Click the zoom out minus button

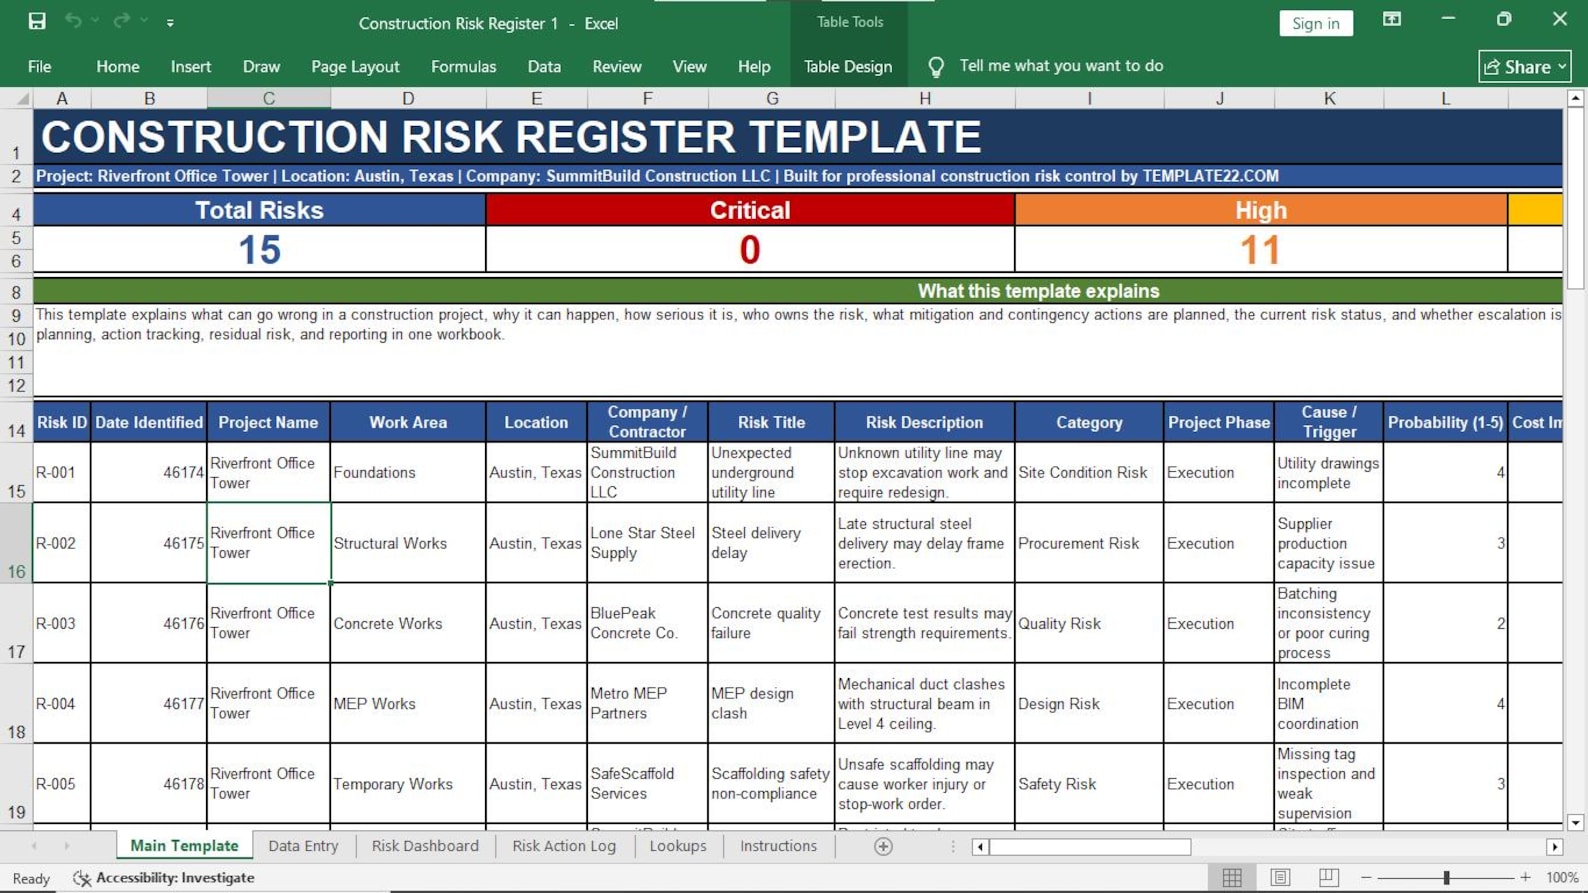pos(1366,877)
